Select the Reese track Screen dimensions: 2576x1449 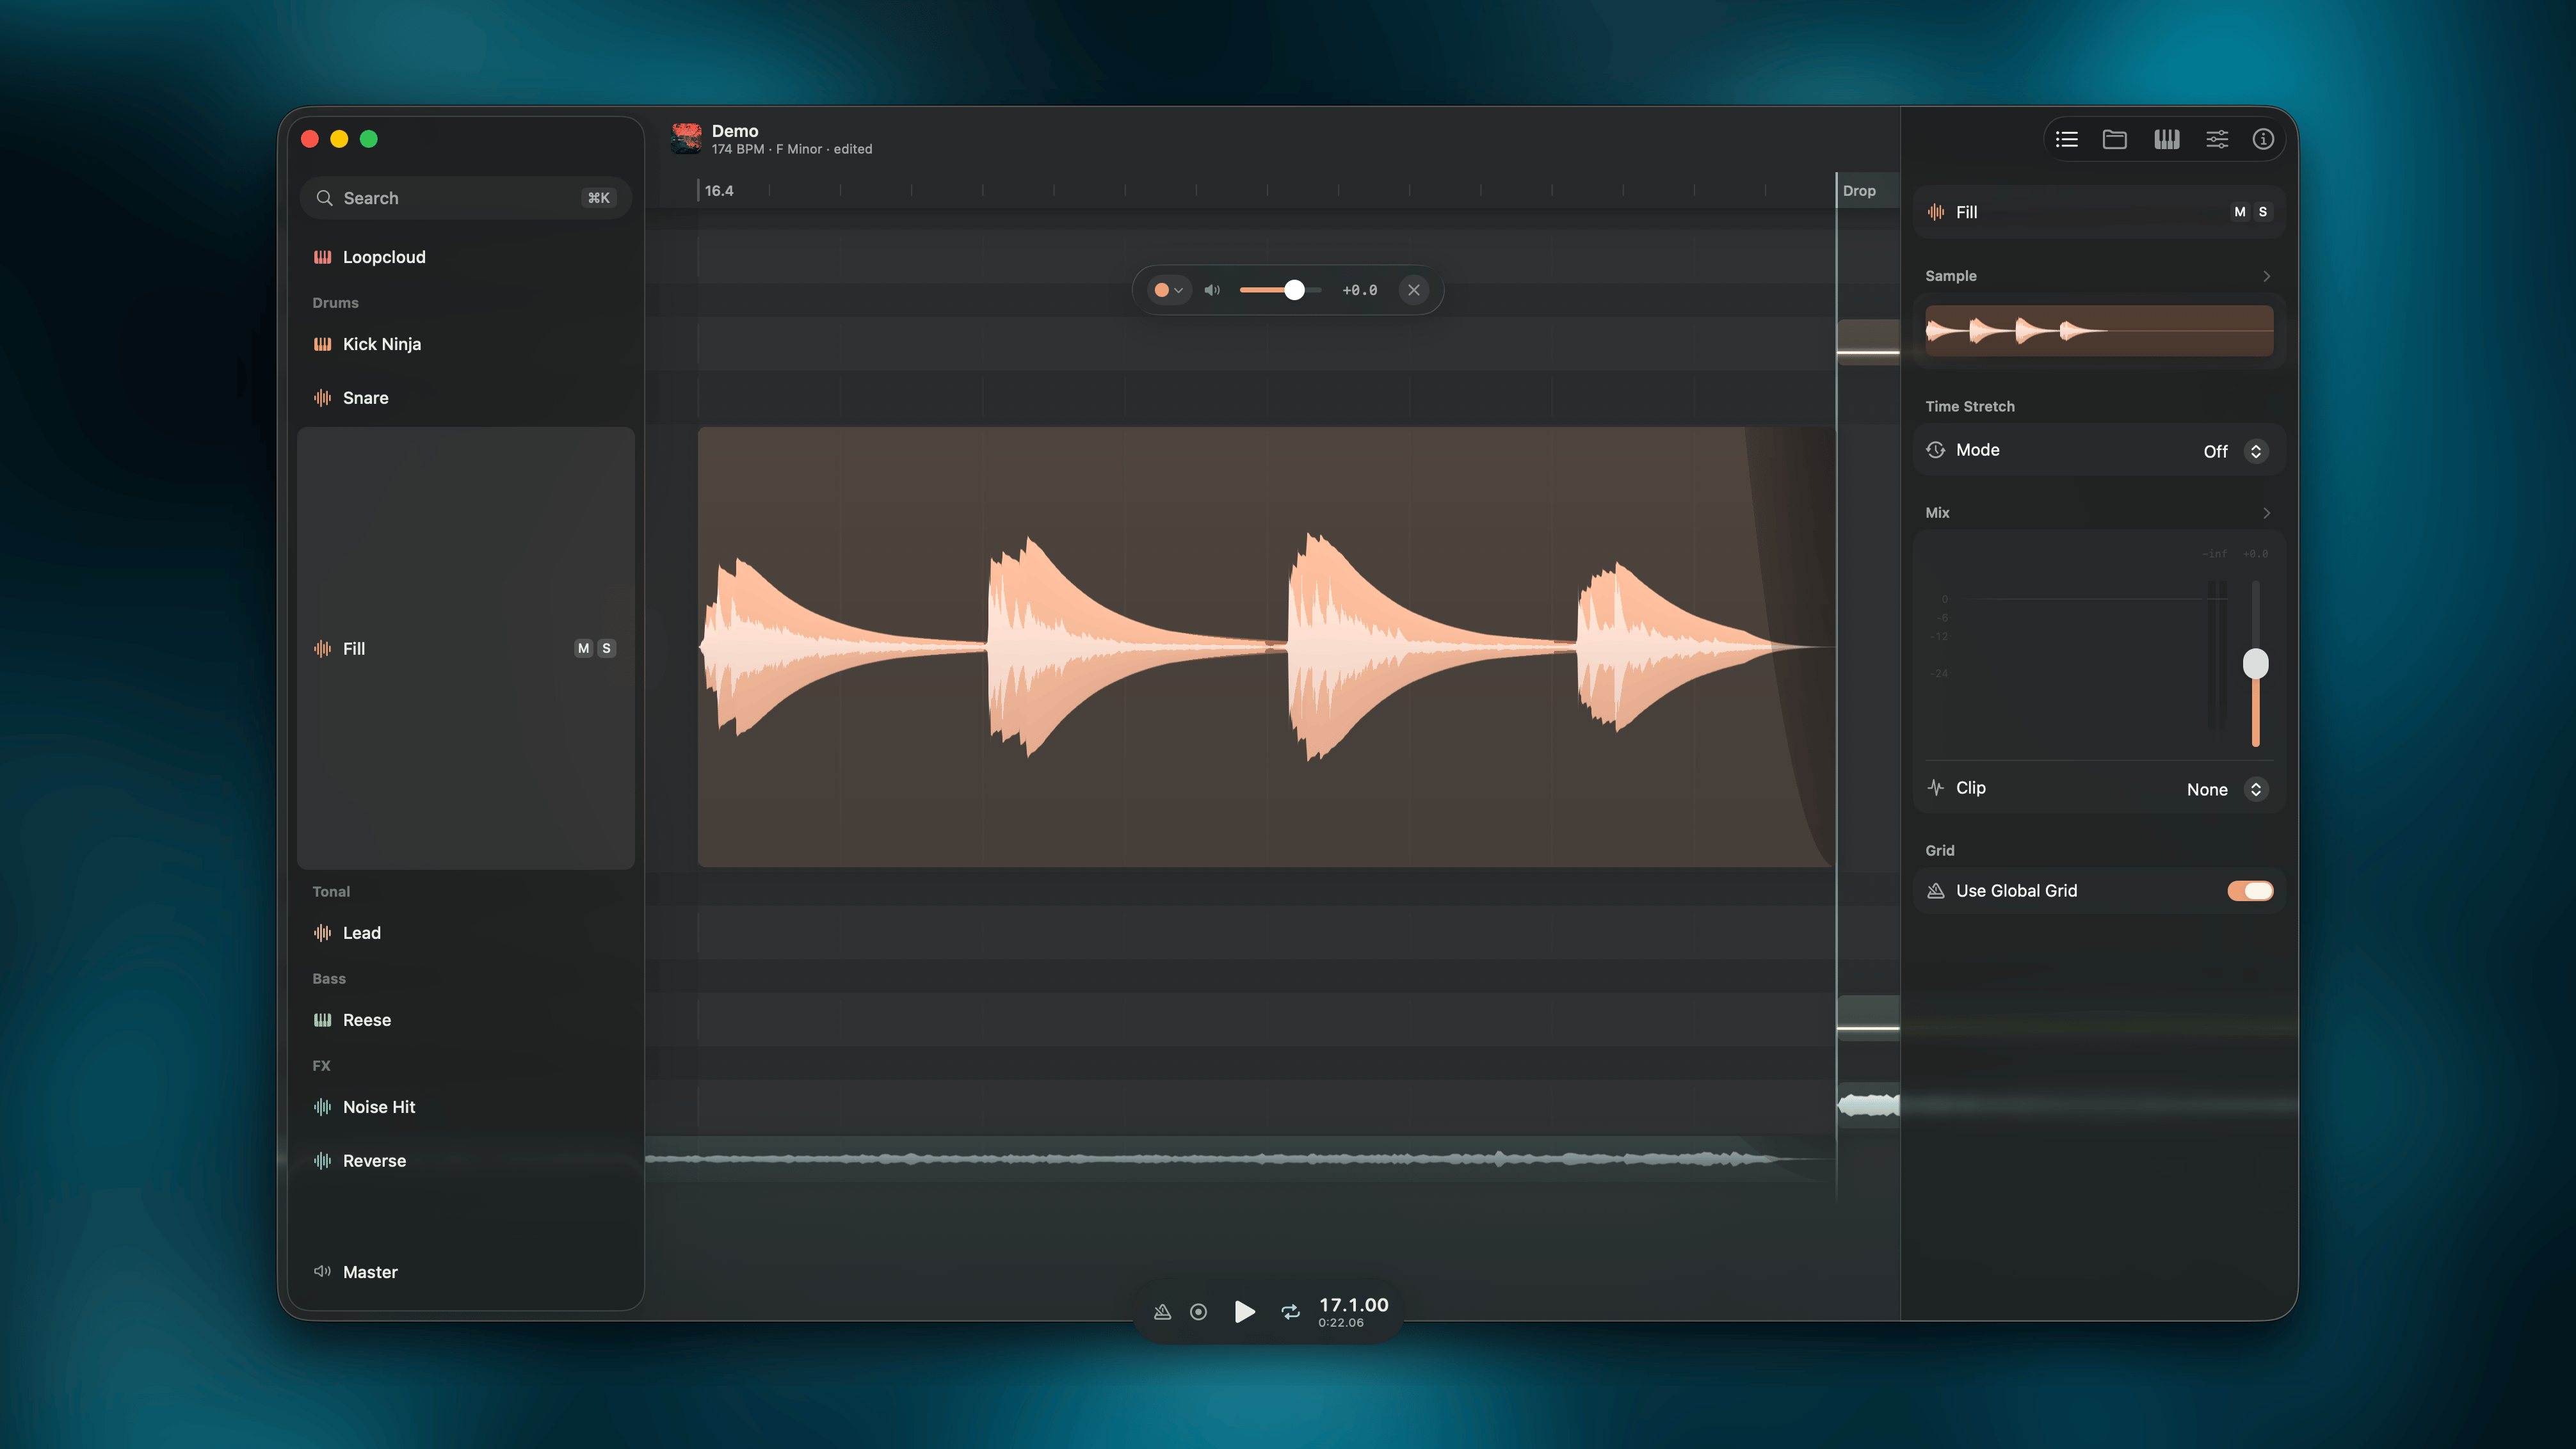point(466,1020)
